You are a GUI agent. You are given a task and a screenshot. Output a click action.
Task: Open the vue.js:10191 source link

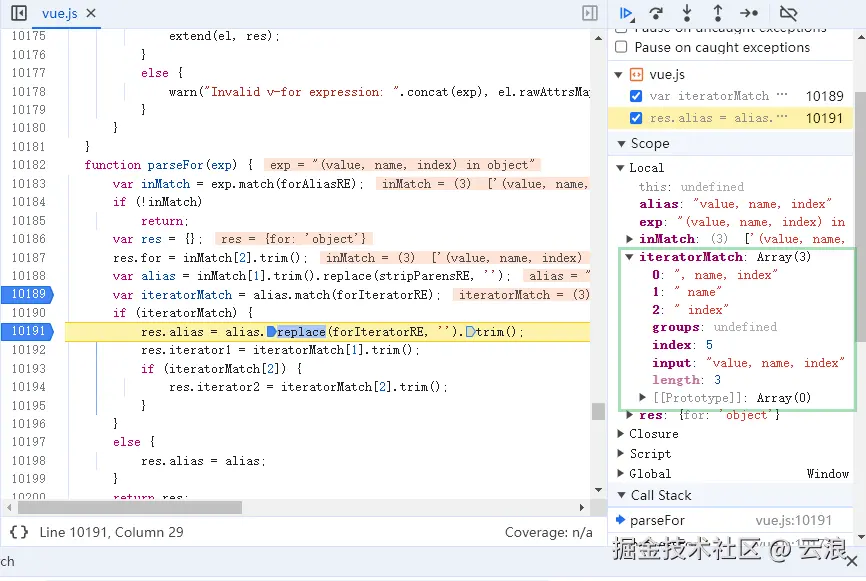pos(793,520)
